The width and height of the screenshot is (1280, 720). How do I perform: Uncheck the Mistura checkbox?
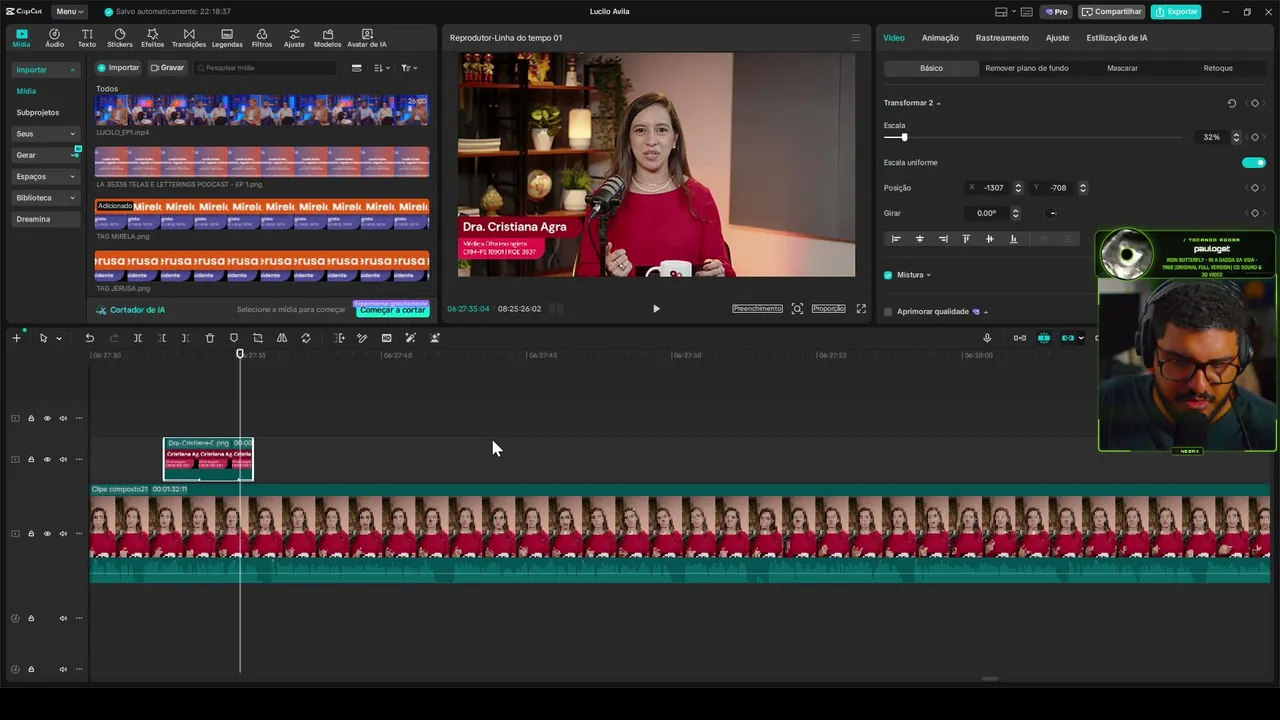click(888, 275)
